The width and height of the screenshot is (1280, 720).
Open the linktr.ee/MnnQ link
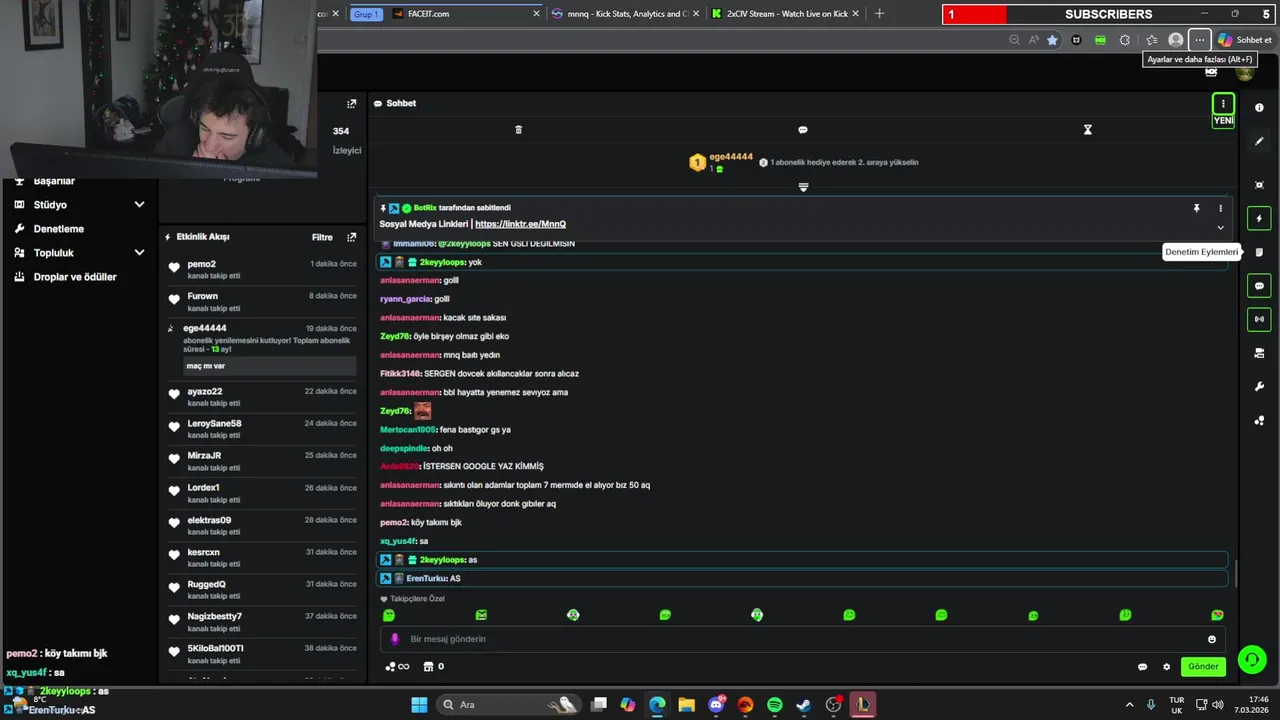click(520, 224)
